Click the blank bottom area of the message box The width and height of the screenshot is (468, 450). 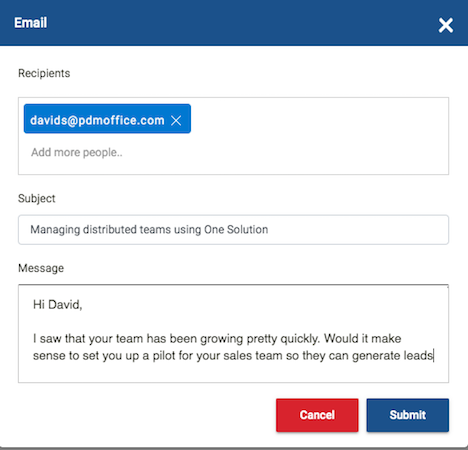click(x=233, y=373)
